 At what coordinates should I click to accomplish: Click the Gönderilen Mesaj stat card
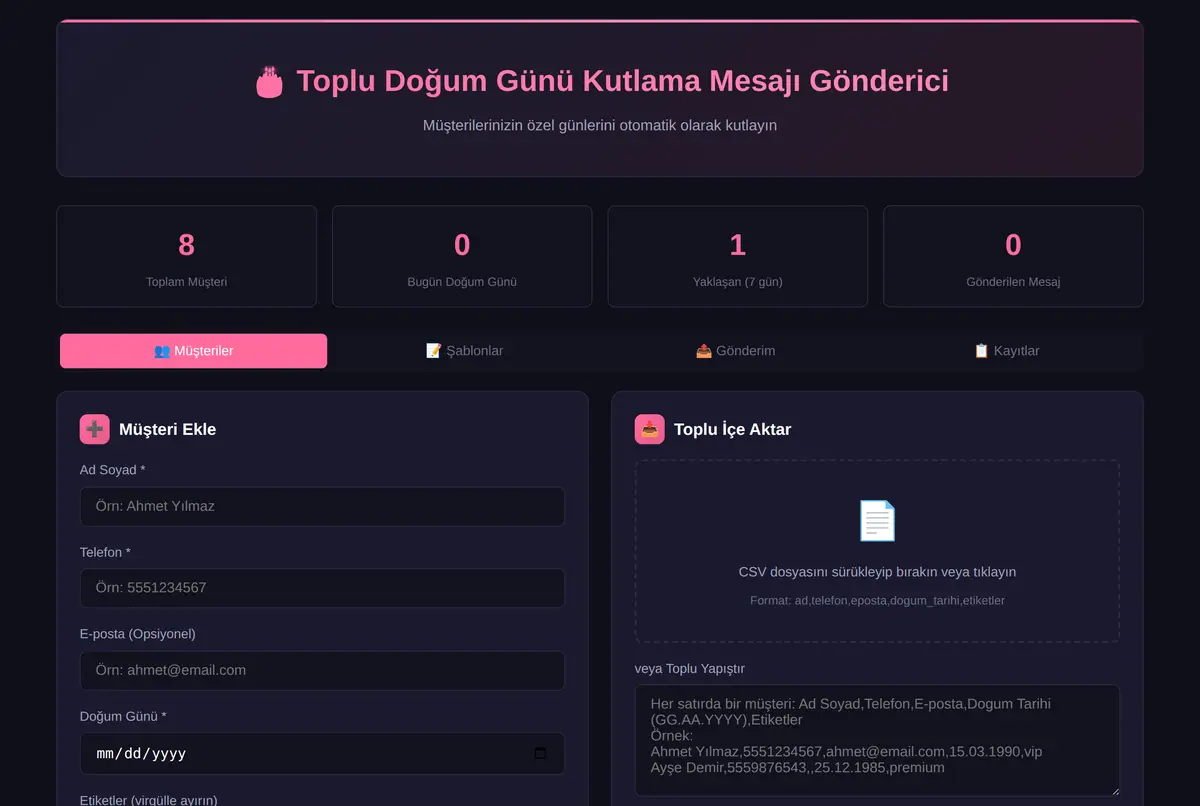coord(1013,256)
